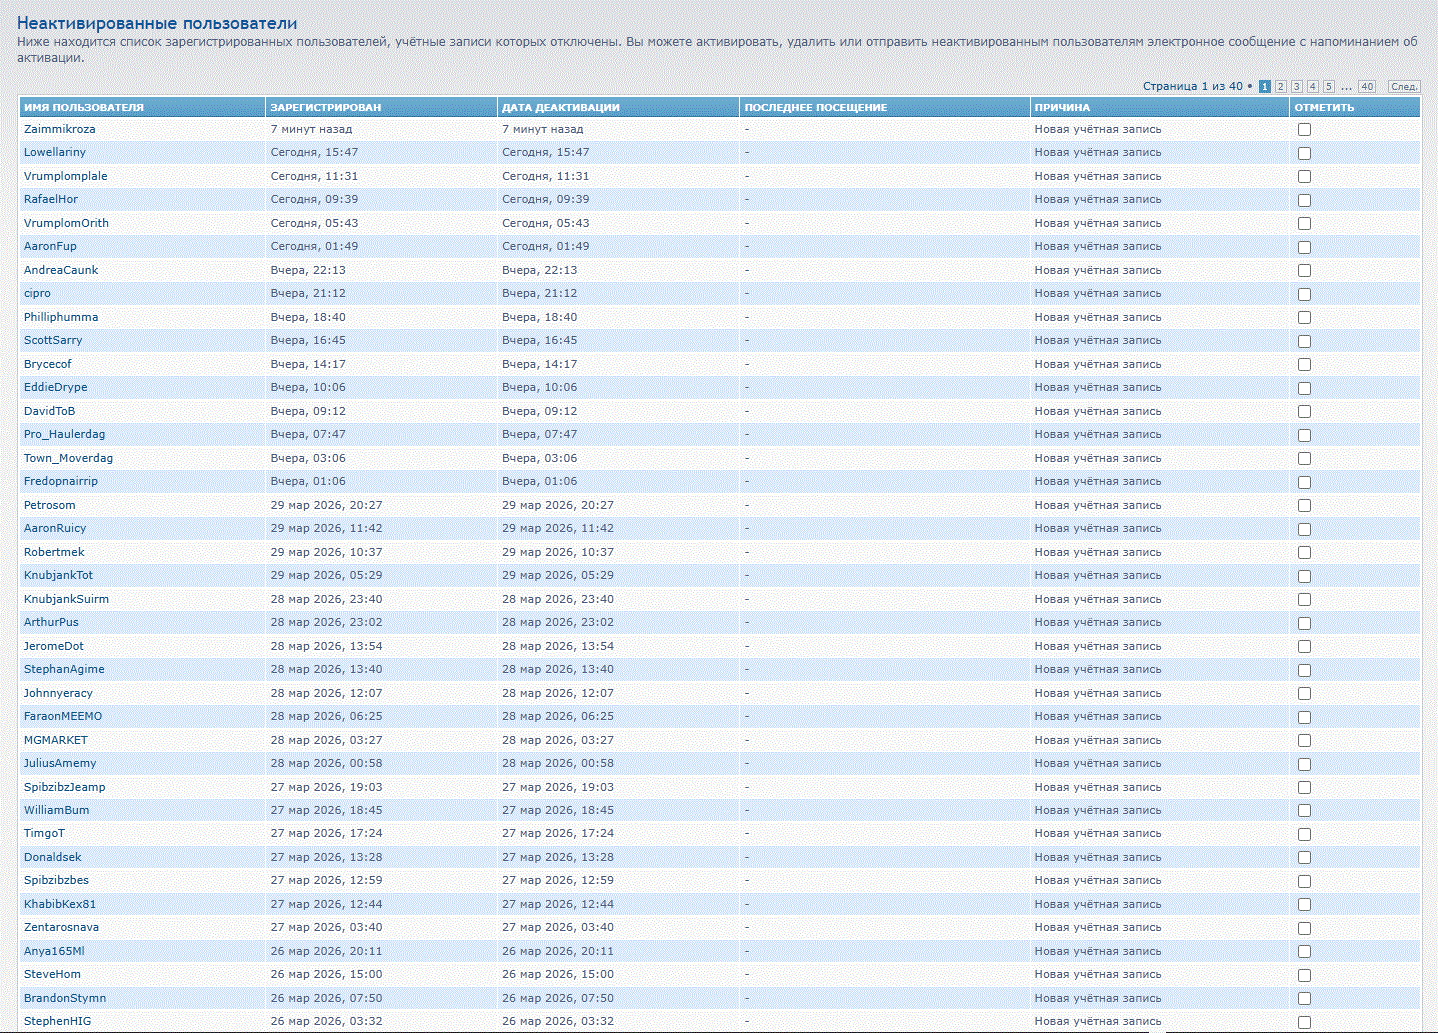
Task: Toggle the checkbox for StephenHIG
Action: click(x=1304, y=1022)
